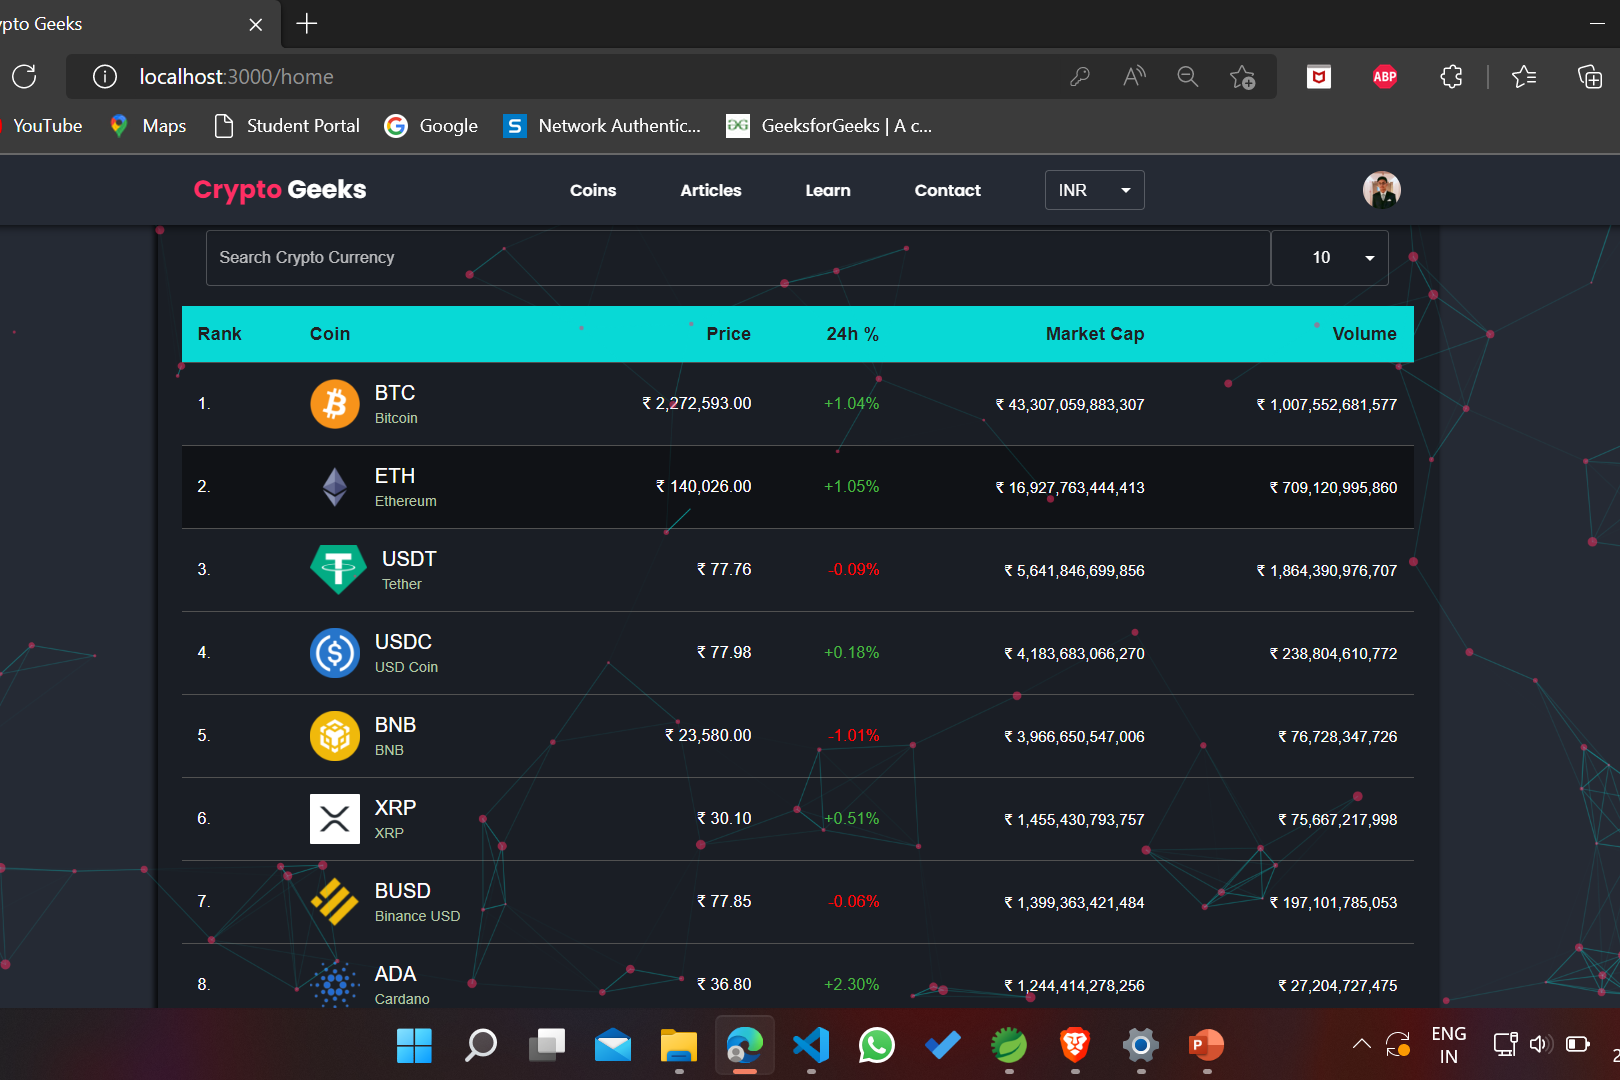Select Bitcoin price ₹ 2,272,593.00
Image resolution: width=1620 pixels, height=1080 pixels.
point(697,404)
